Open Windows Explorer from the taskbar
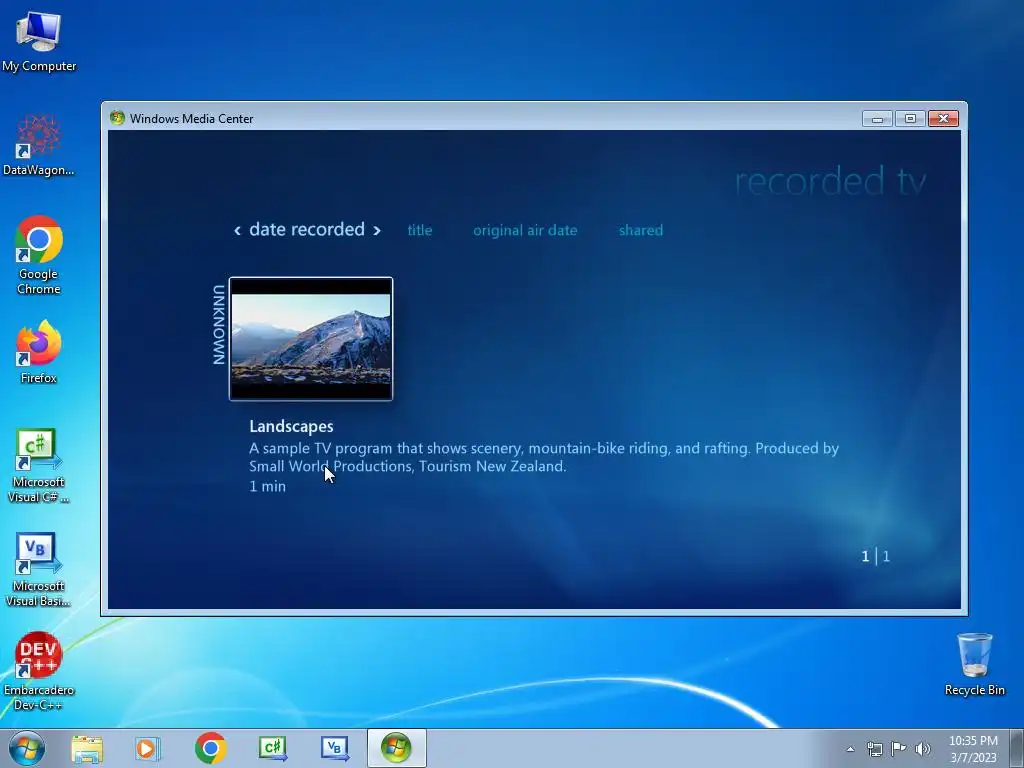 coord(87,748)
